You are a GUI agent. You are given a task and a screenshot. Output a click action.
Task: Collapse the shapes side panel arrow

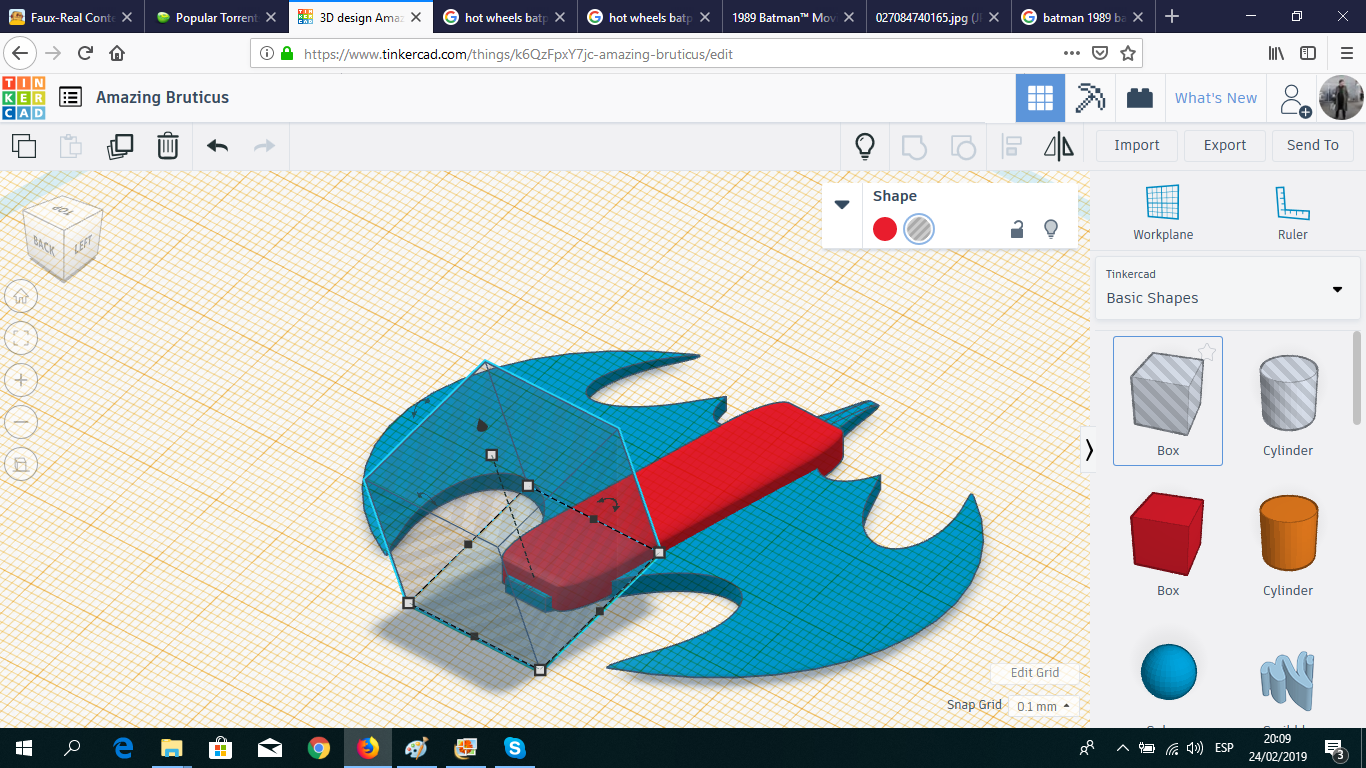tap(1089, 451)
